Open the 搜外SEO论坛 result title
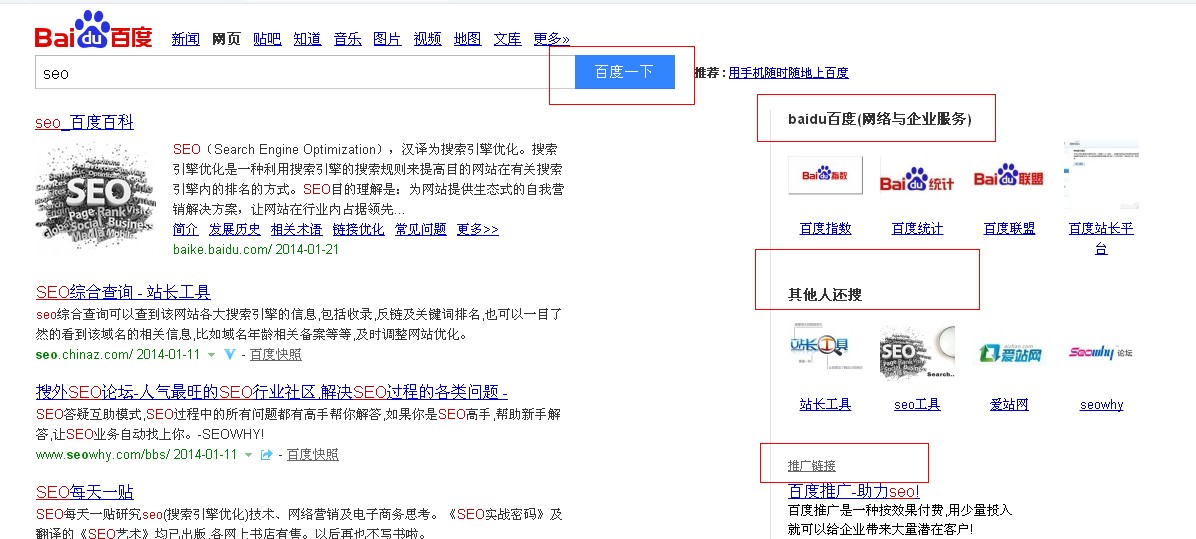Viewport: 1196px width, 539px height. [272, 393]
